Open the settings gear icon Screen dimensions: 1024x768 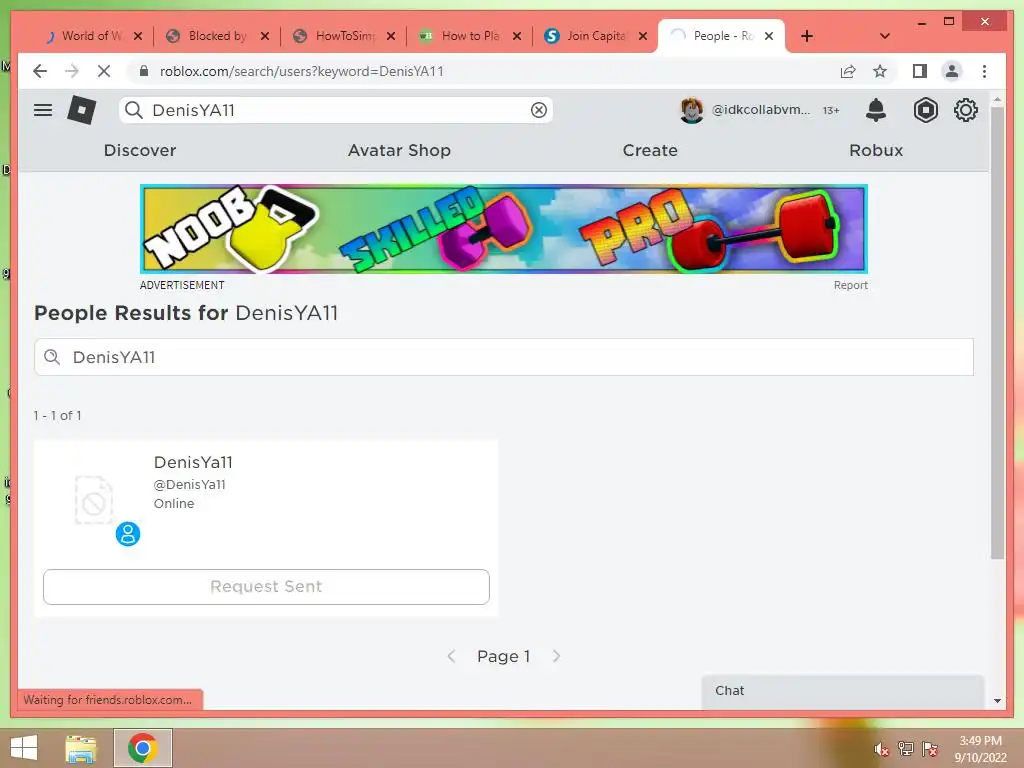pyautogui.click(x=965, y=110)
